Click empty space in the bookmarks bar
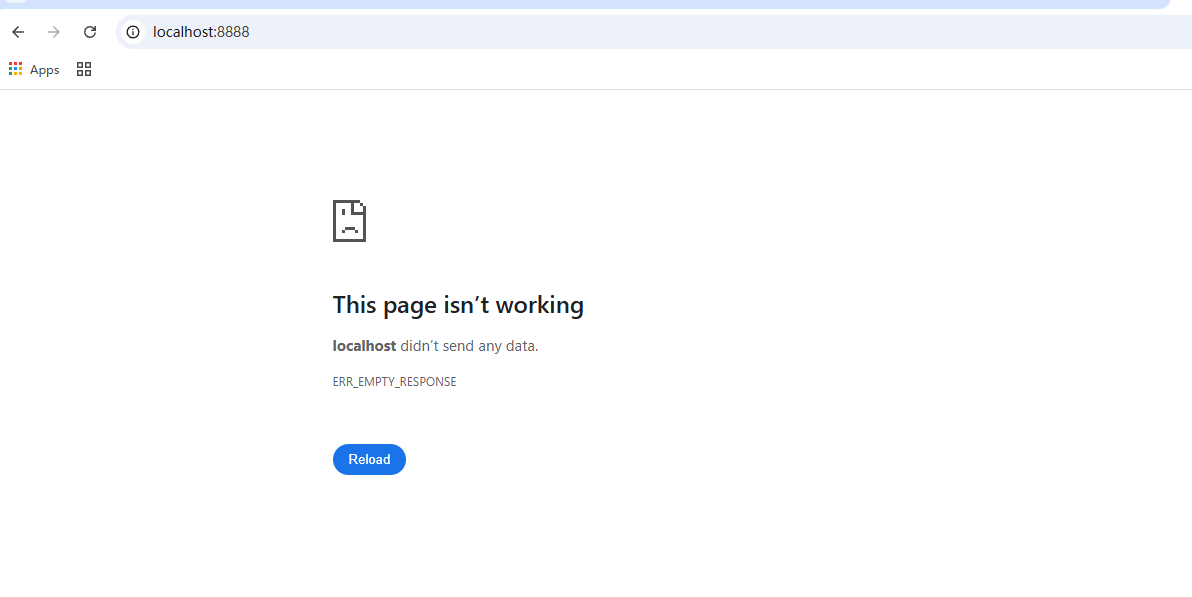 click(x=600, y=69)
